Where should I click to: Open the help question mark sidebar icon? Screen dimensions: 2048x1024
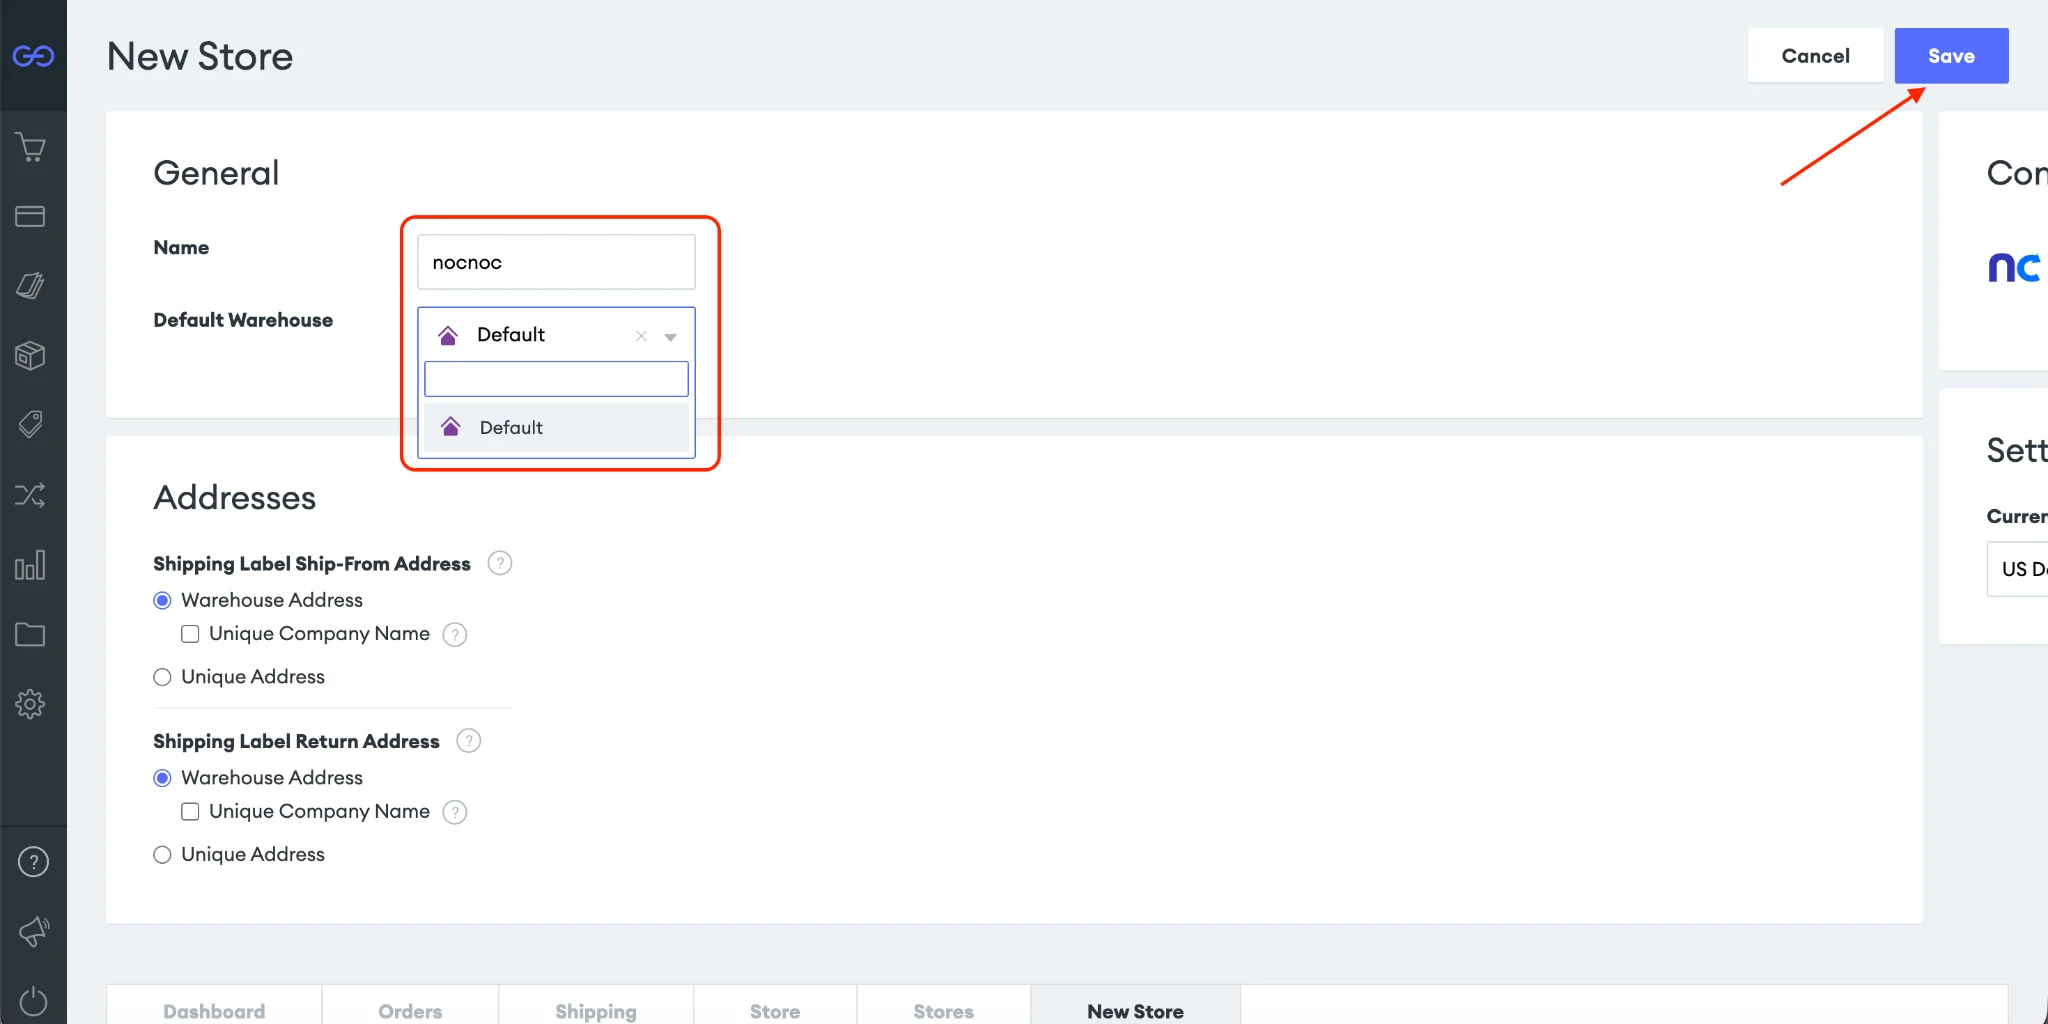pyautogui.click(x=33, y=862)
